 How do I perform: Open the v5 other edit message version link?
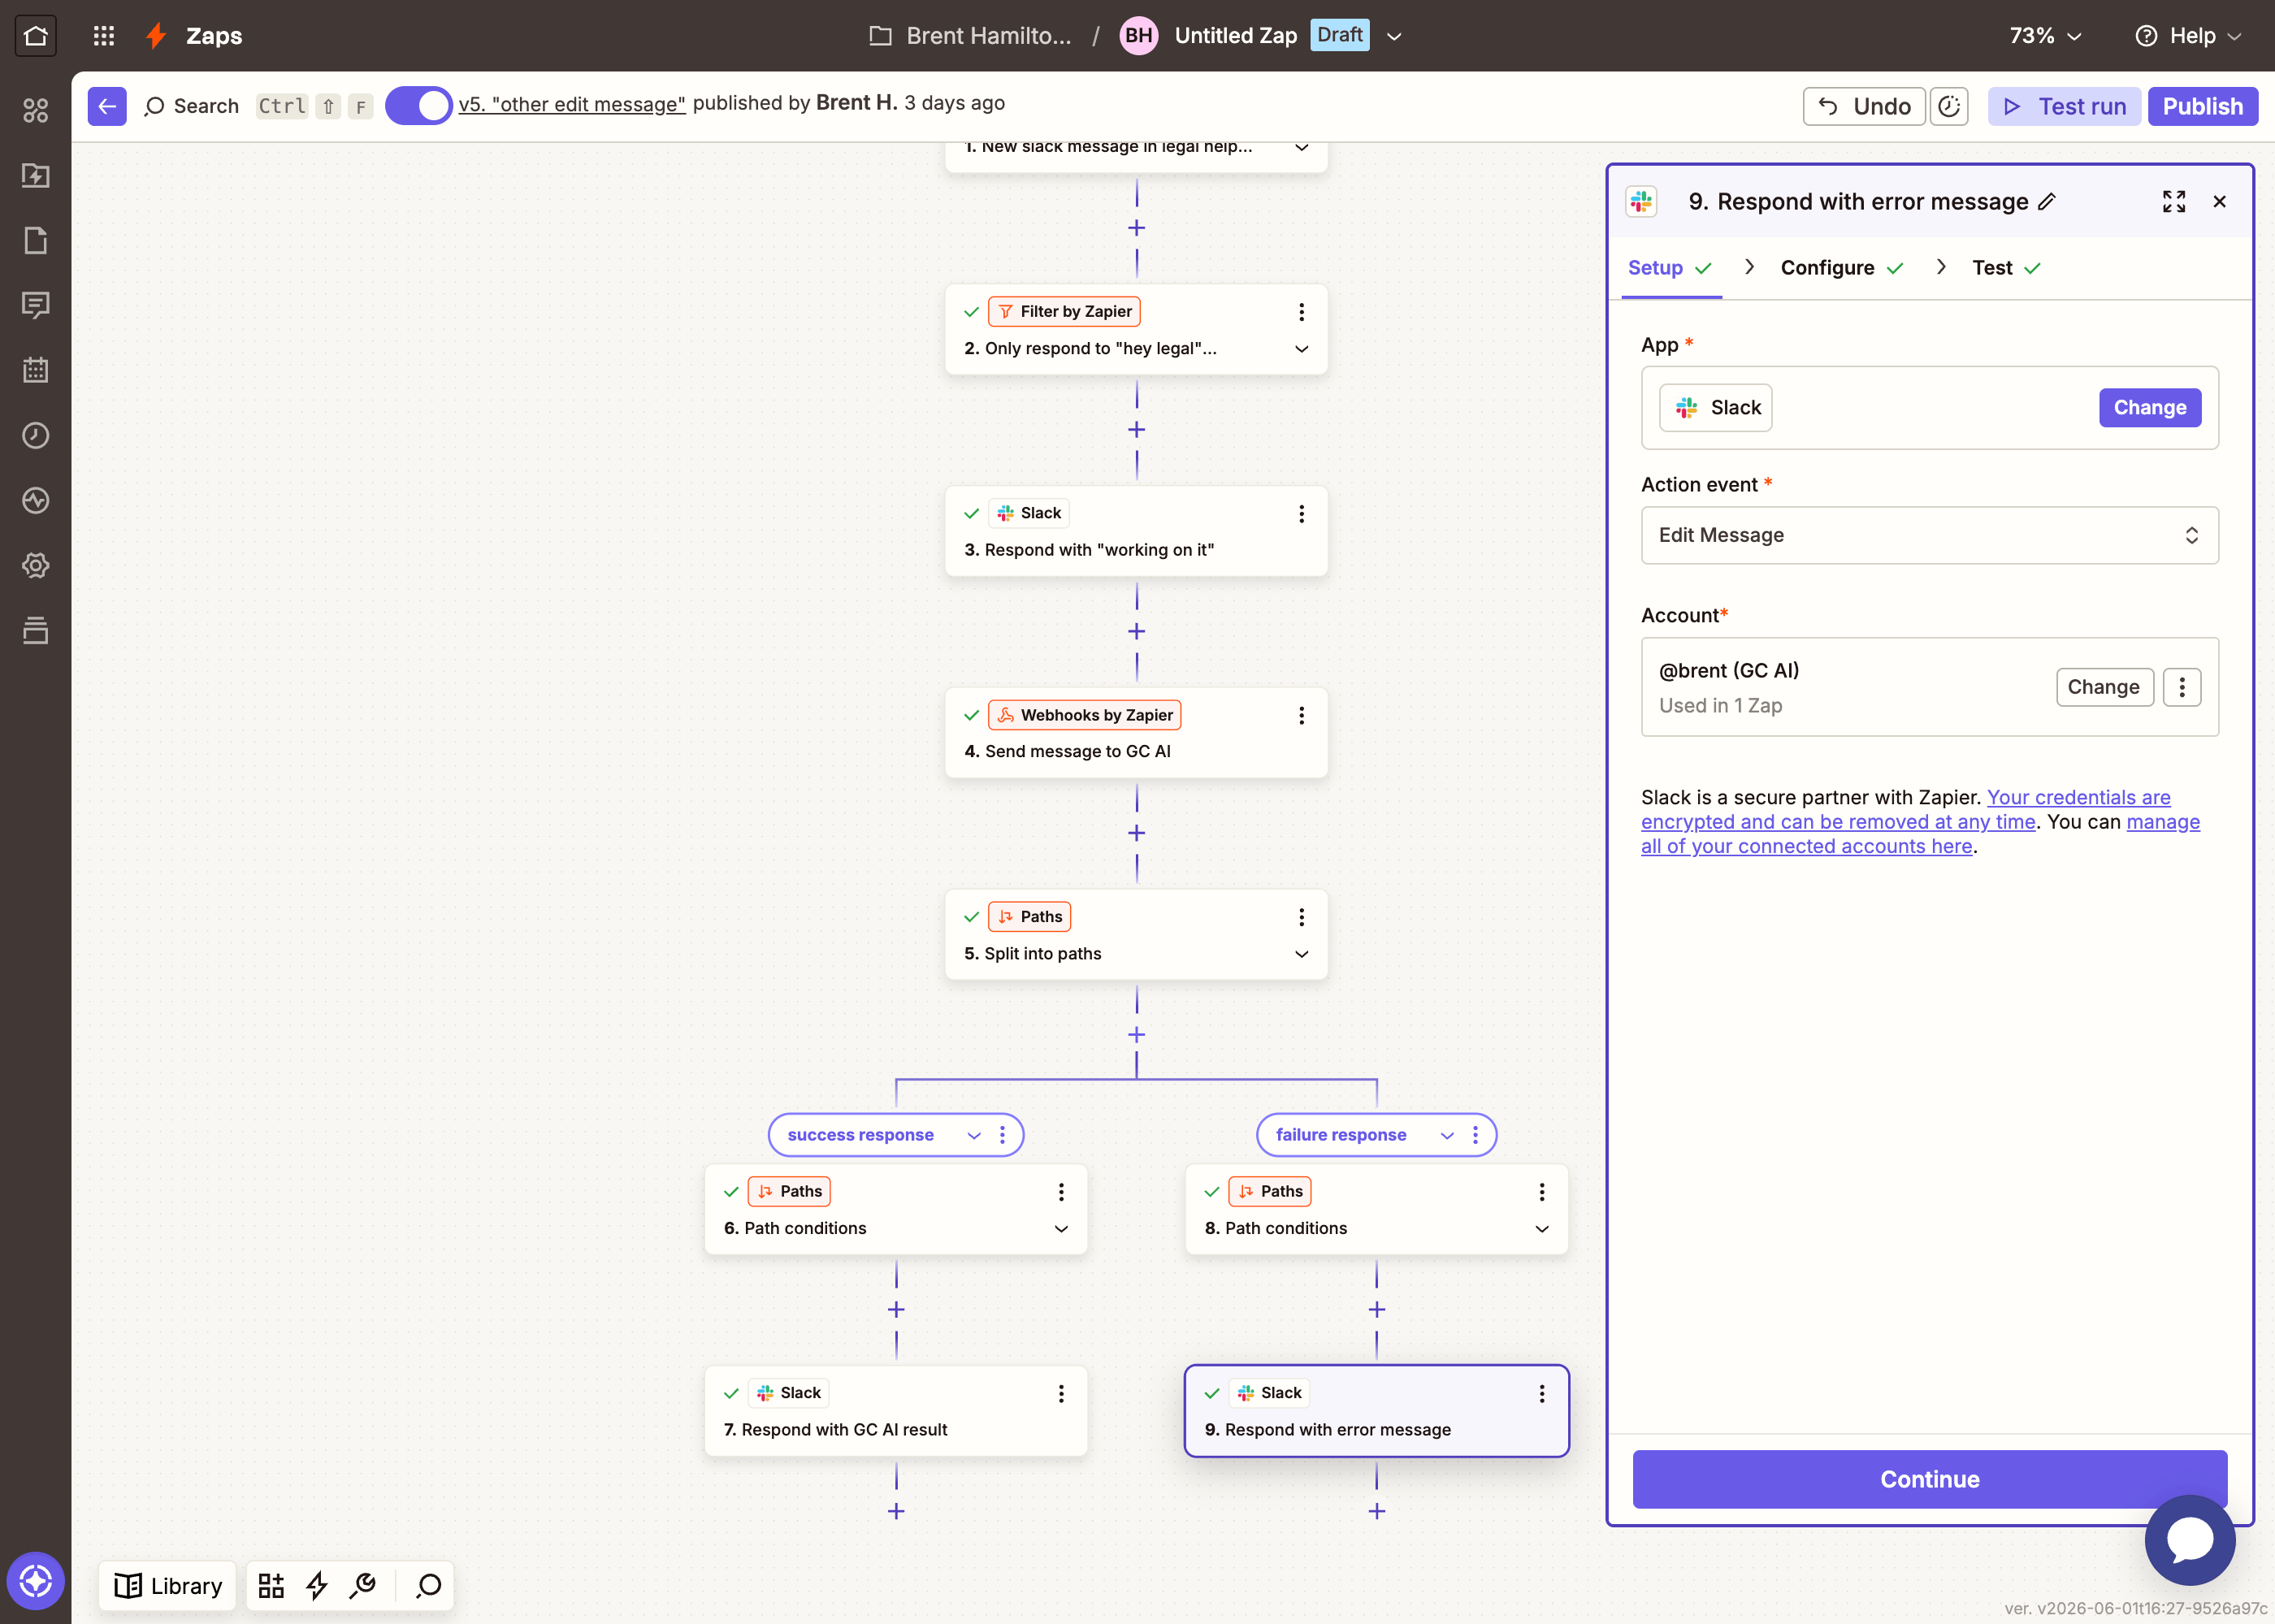(572, 104)
